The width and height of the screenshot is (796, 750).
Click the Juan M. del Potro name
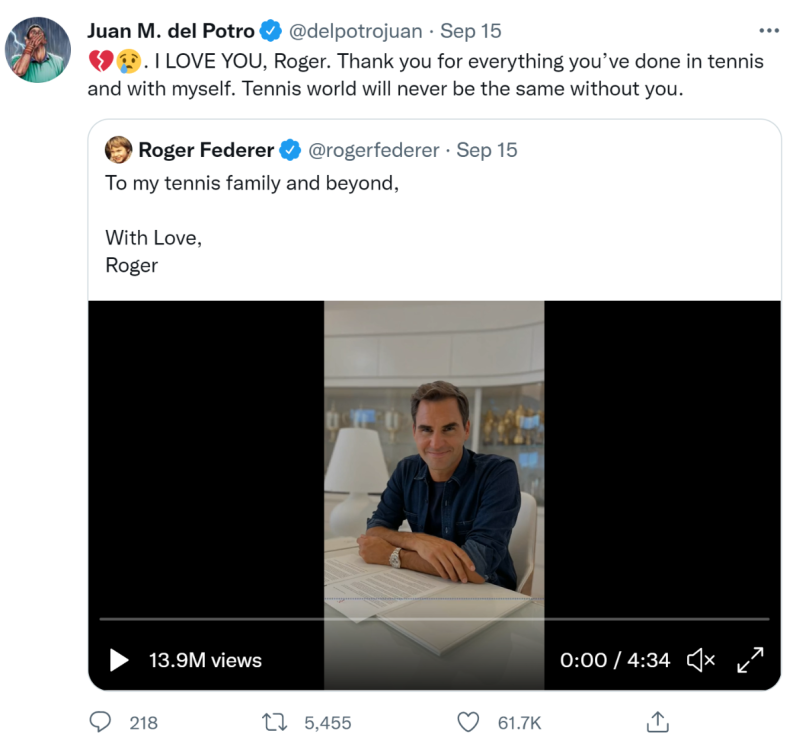[170, 31]
